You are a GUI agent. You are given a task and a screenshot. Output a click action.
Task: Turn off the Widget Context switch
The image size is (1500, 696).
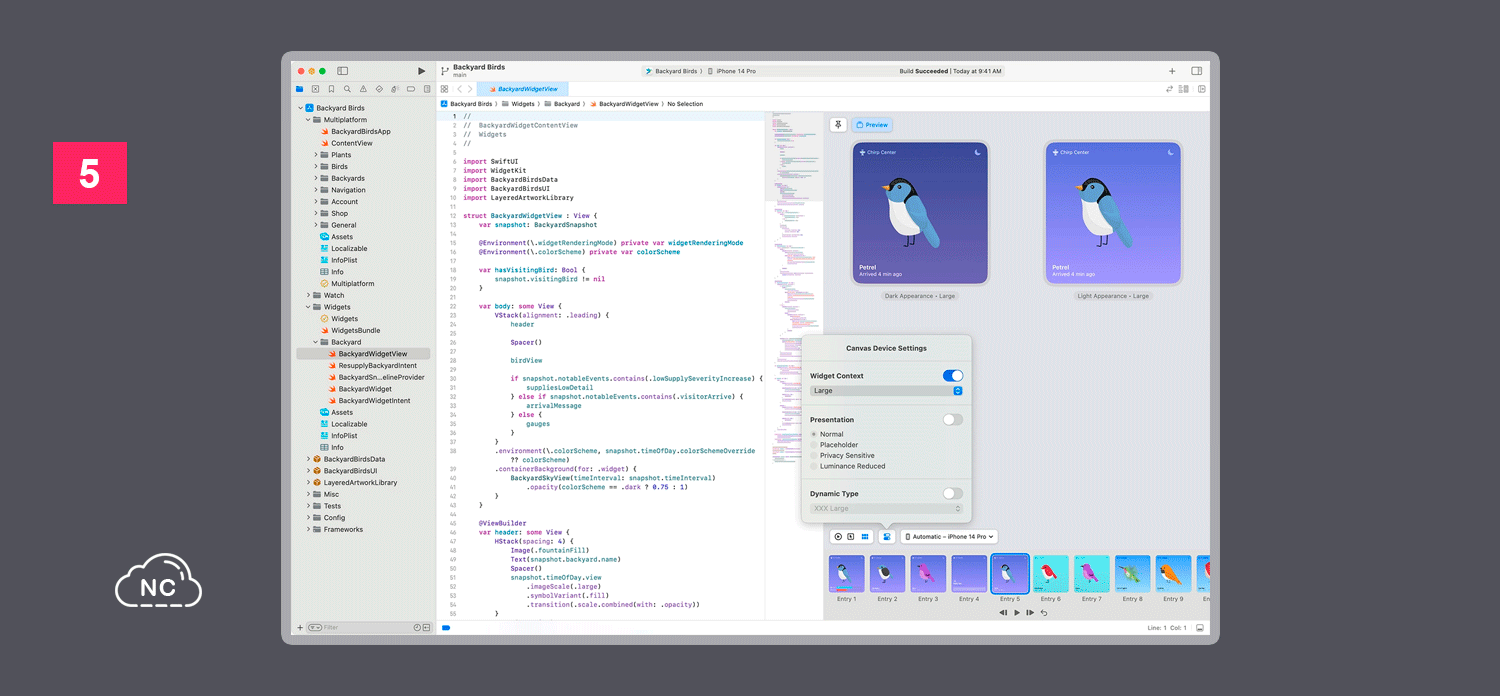[953, 376]
